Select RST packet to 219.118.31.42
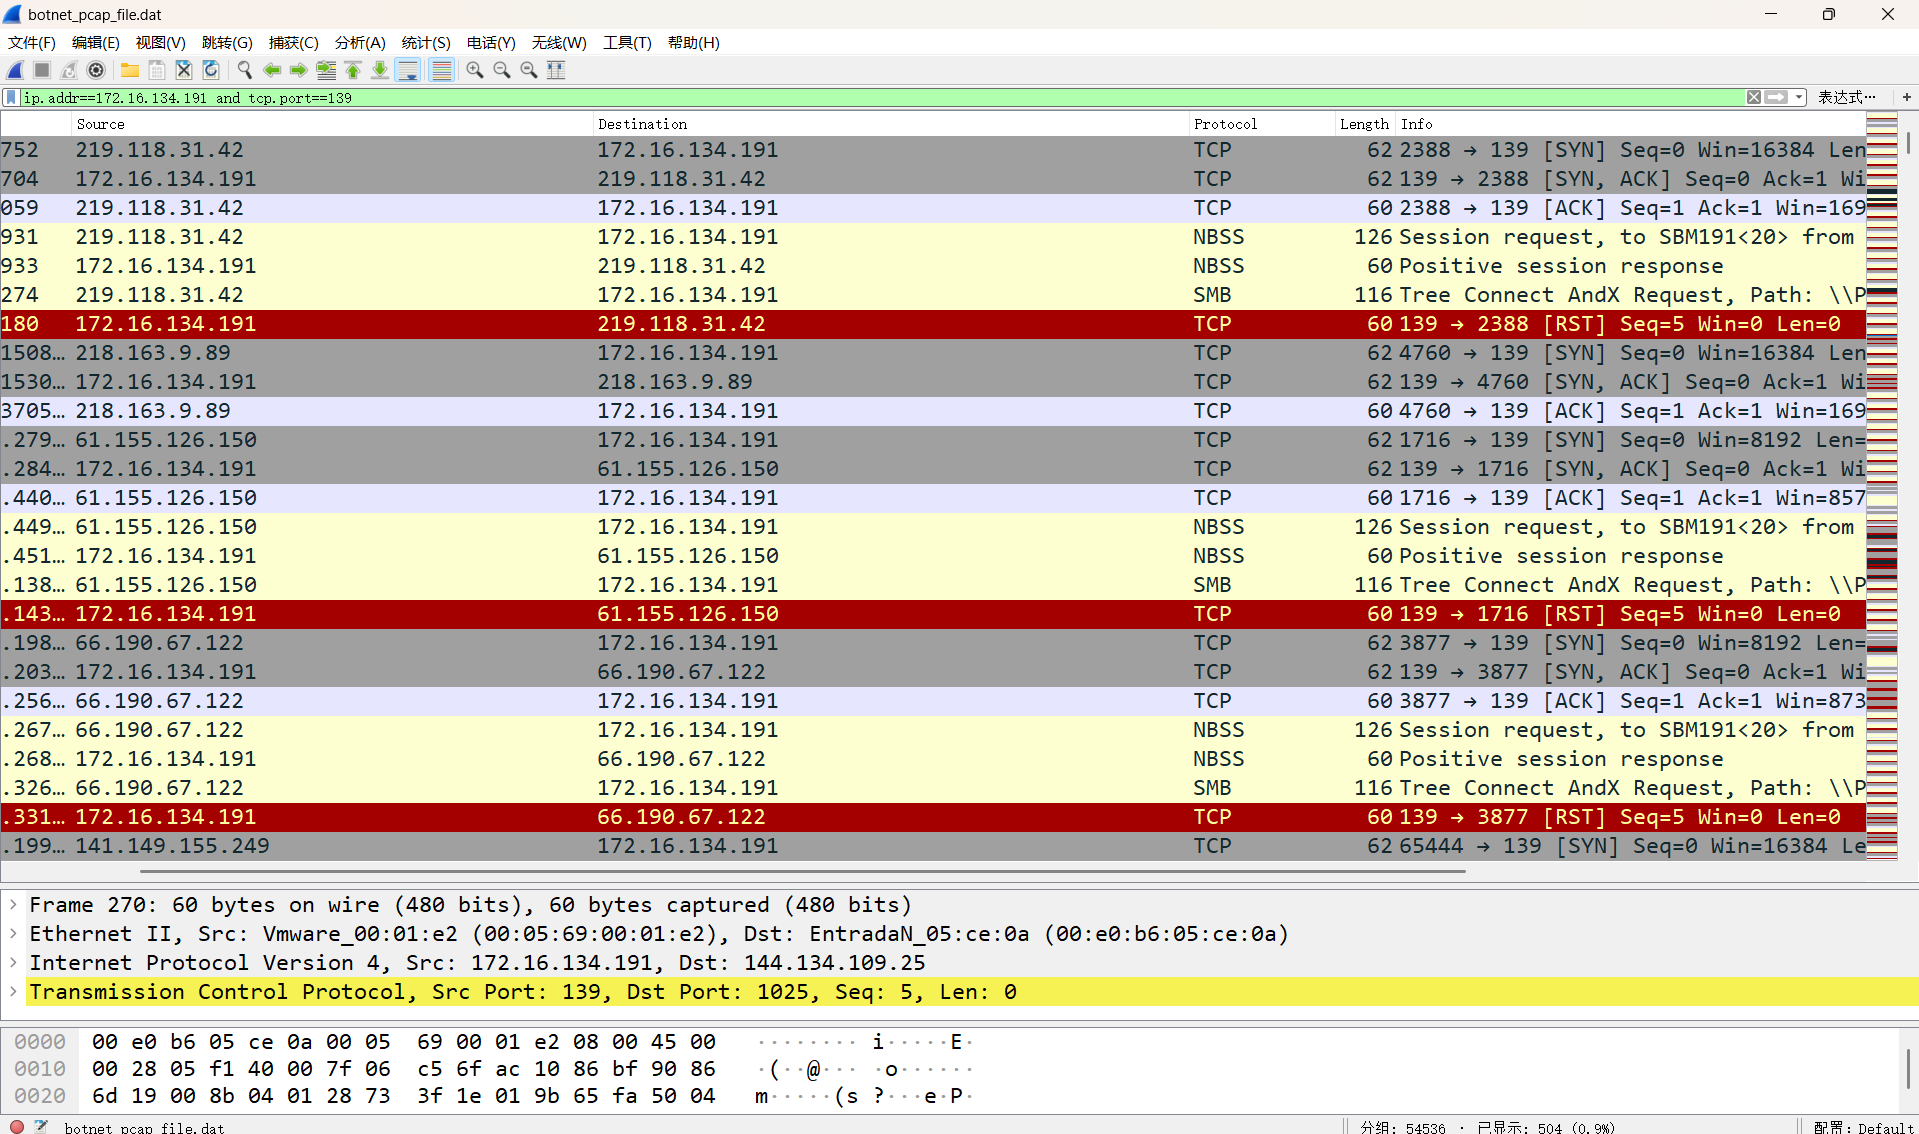1919x1134 pixels. tap(932, 324)
